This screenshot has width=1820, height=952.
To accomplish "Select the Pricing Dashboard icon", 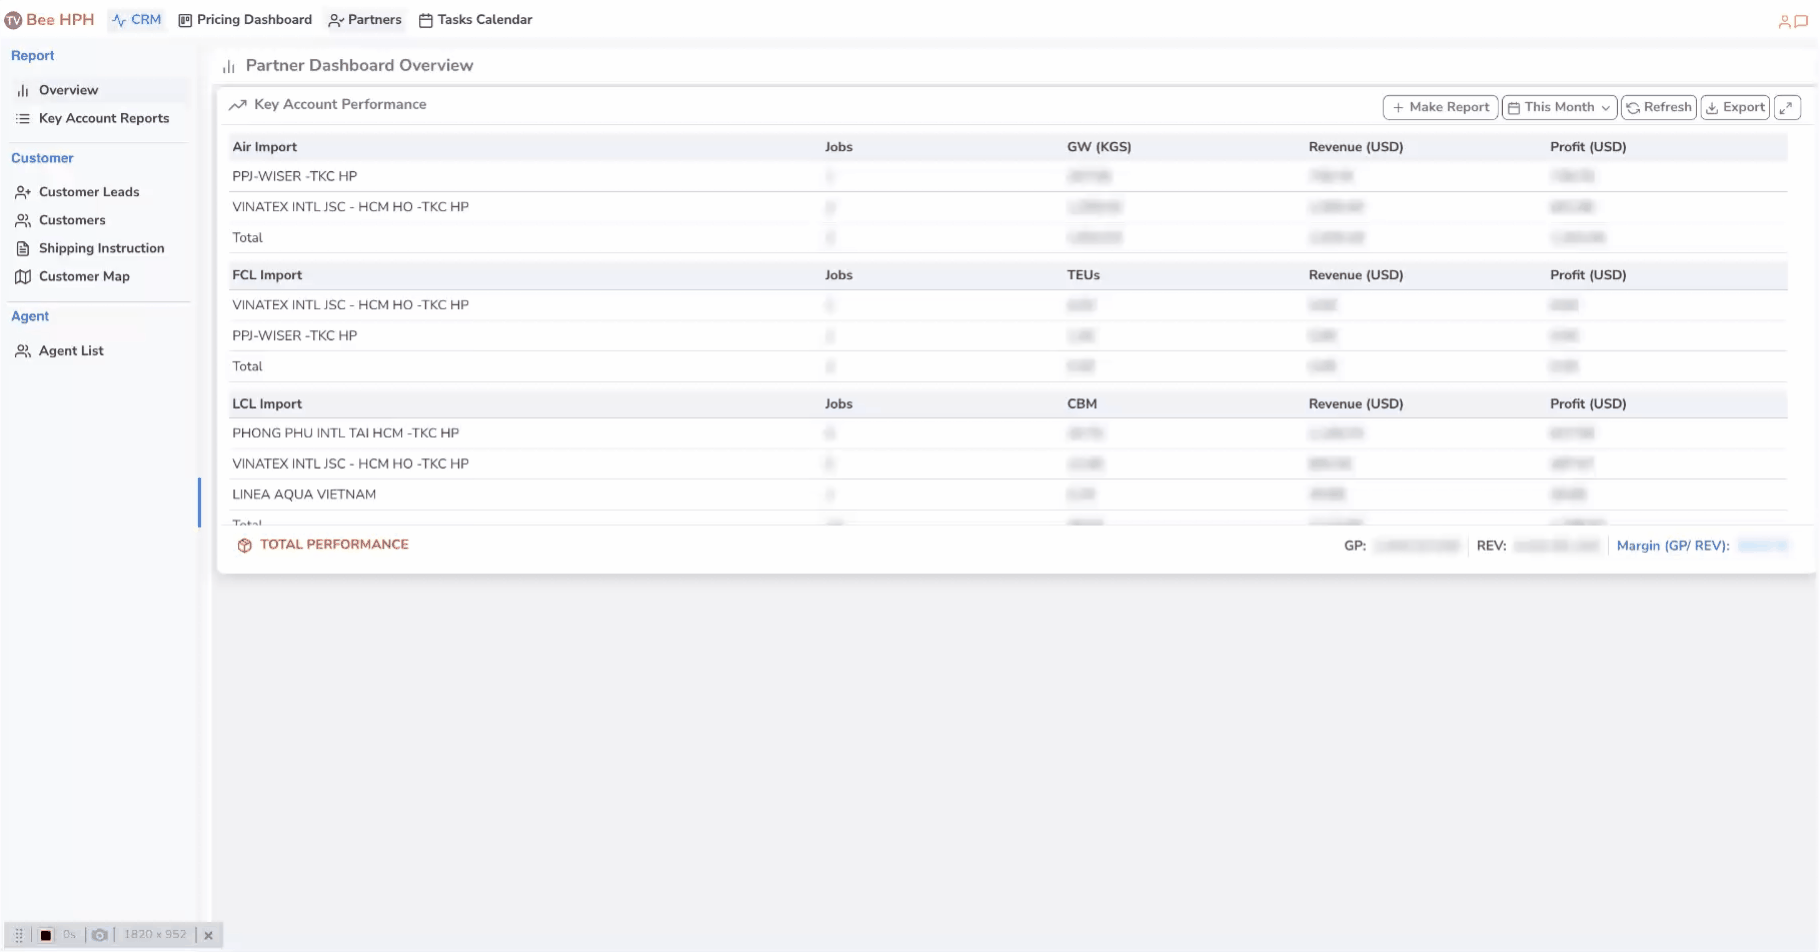I will click(184, 19).
